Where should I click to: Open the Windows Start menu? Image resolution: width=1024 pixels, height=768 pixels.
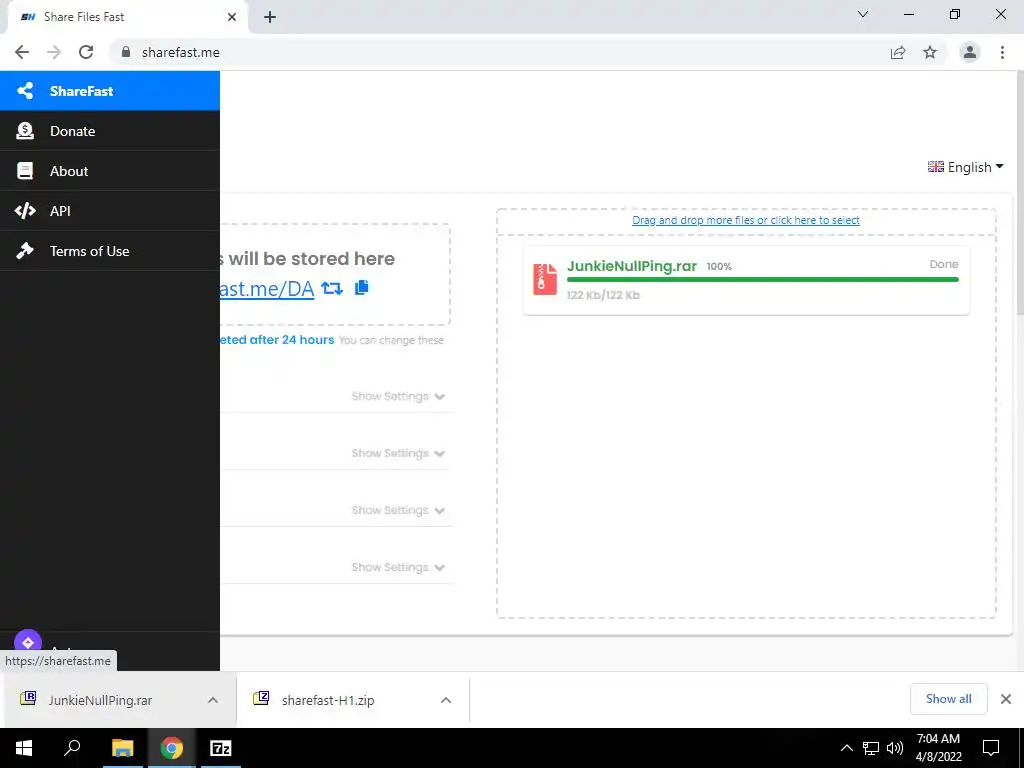pyautogui.click(x=24, y=748)
